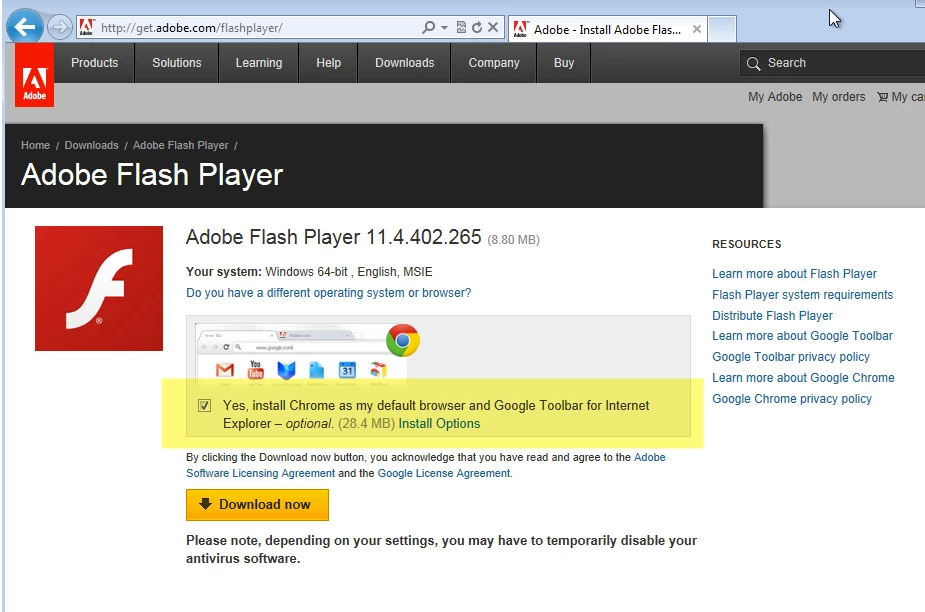Image resolution: width=925 pixels, height=612 pixels.
Task: Close the Adobe - Install Adobe Flash tab
Action: pyautogui.click(x=697, y=29)
